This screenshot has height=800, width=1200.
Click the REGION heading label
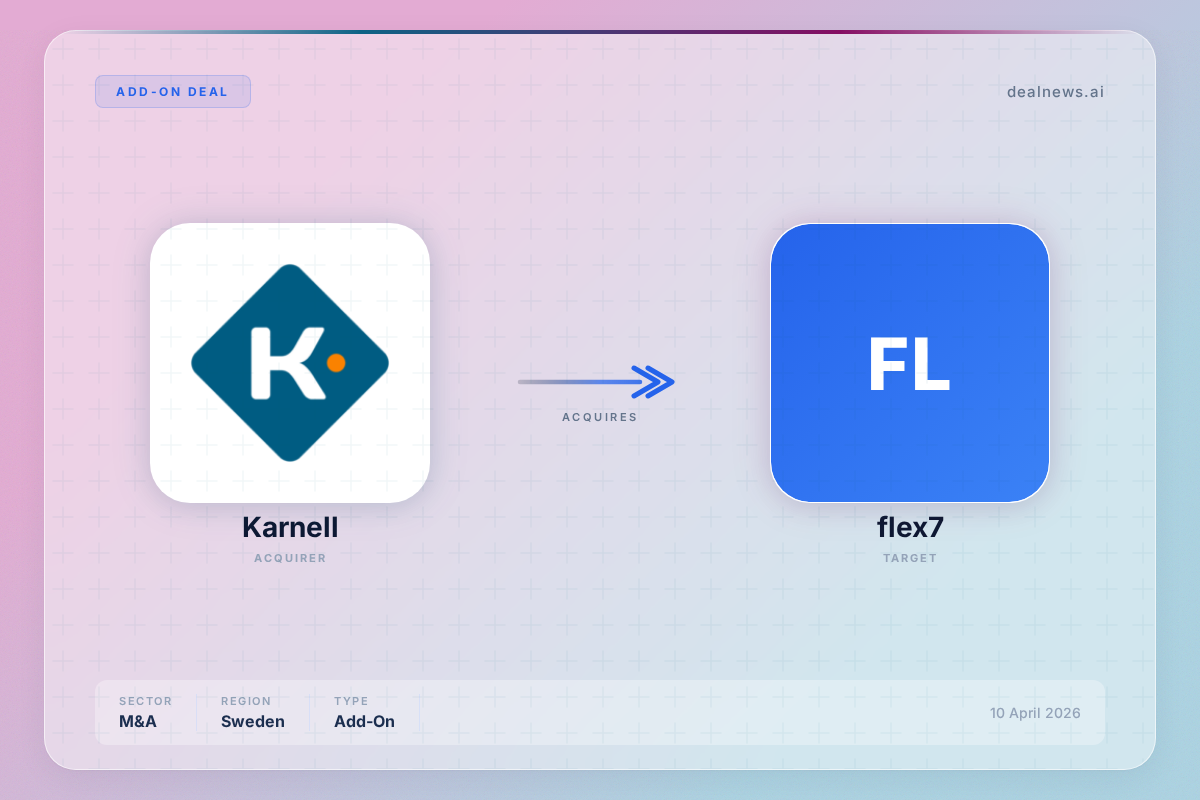[246, 701]
